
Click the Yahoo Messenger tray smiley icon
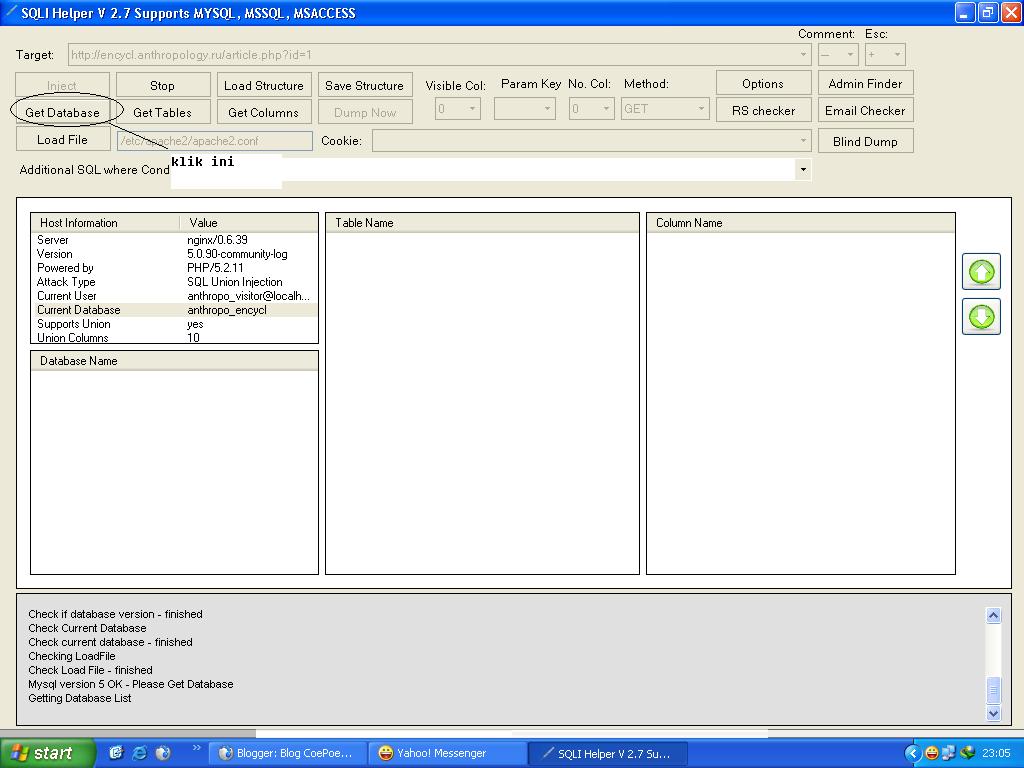(x=932, y=753)
